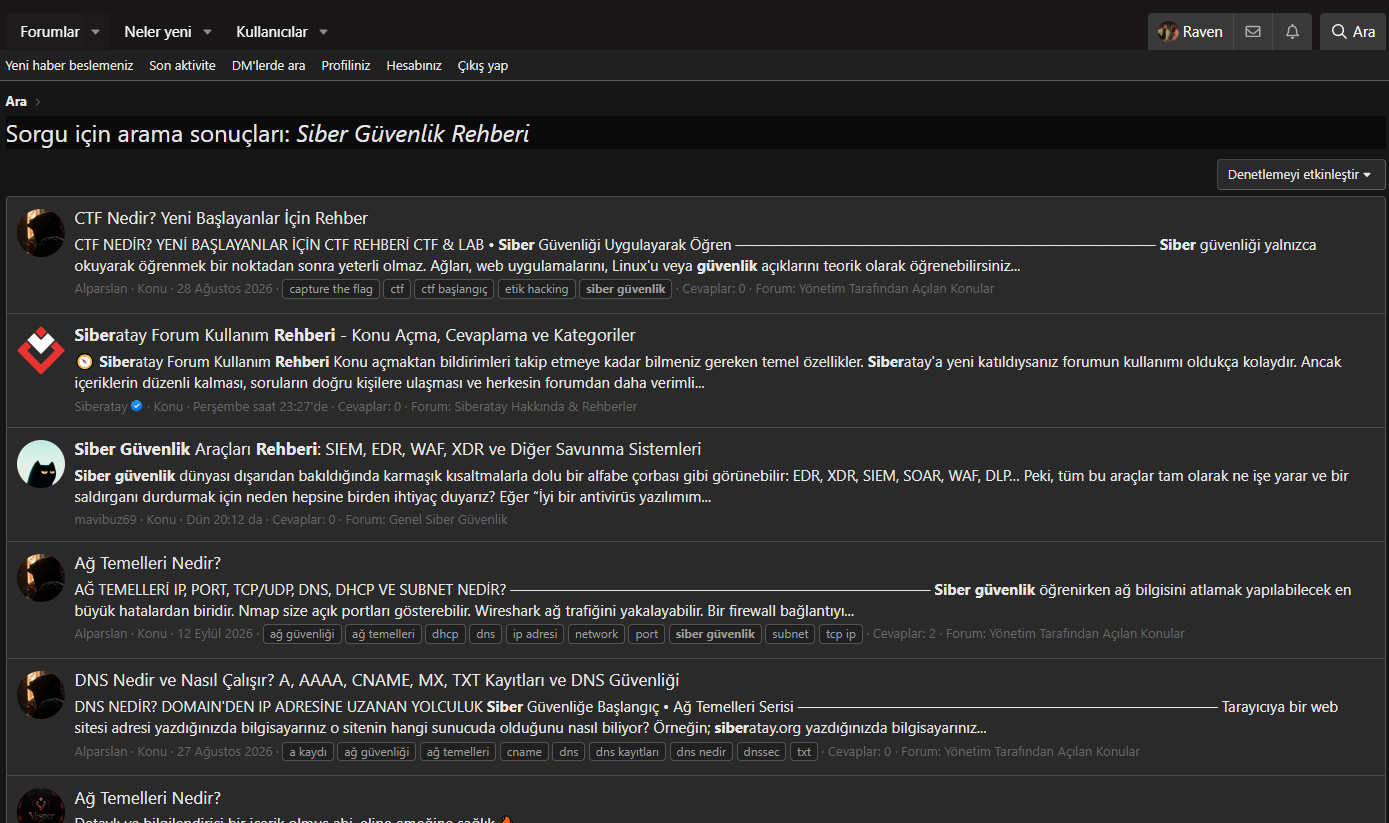This screenshot has height=823, width=1389.
Task: Open the DNS Nedir ve Nasıl Çalışır thread
Action: click(377, 680)
